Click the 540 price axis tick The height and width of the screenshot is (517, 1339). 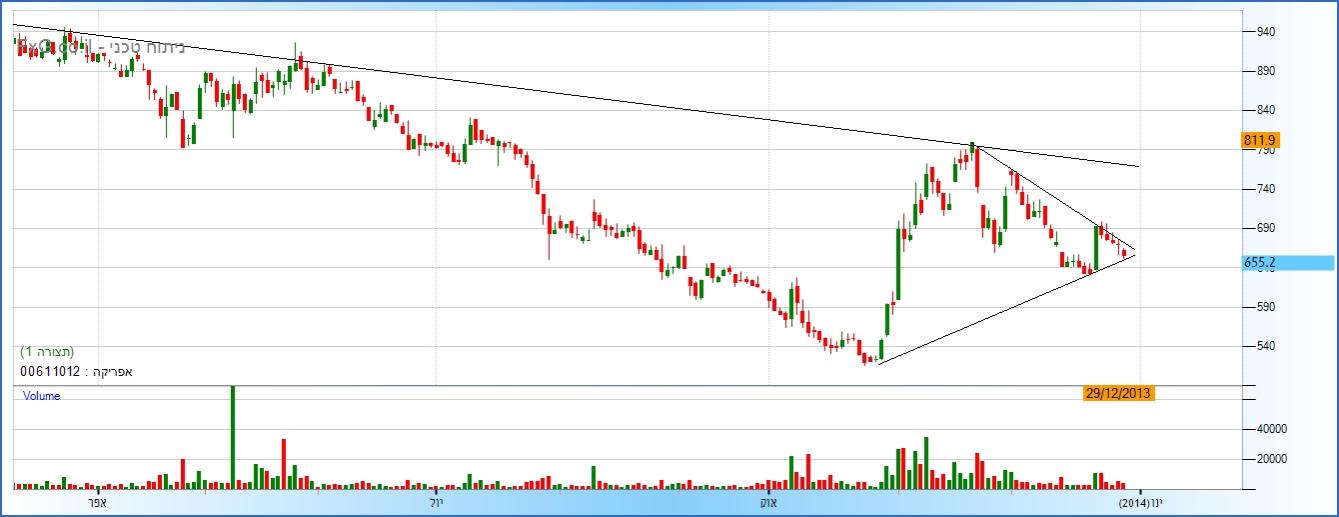tap(1264, 346)
